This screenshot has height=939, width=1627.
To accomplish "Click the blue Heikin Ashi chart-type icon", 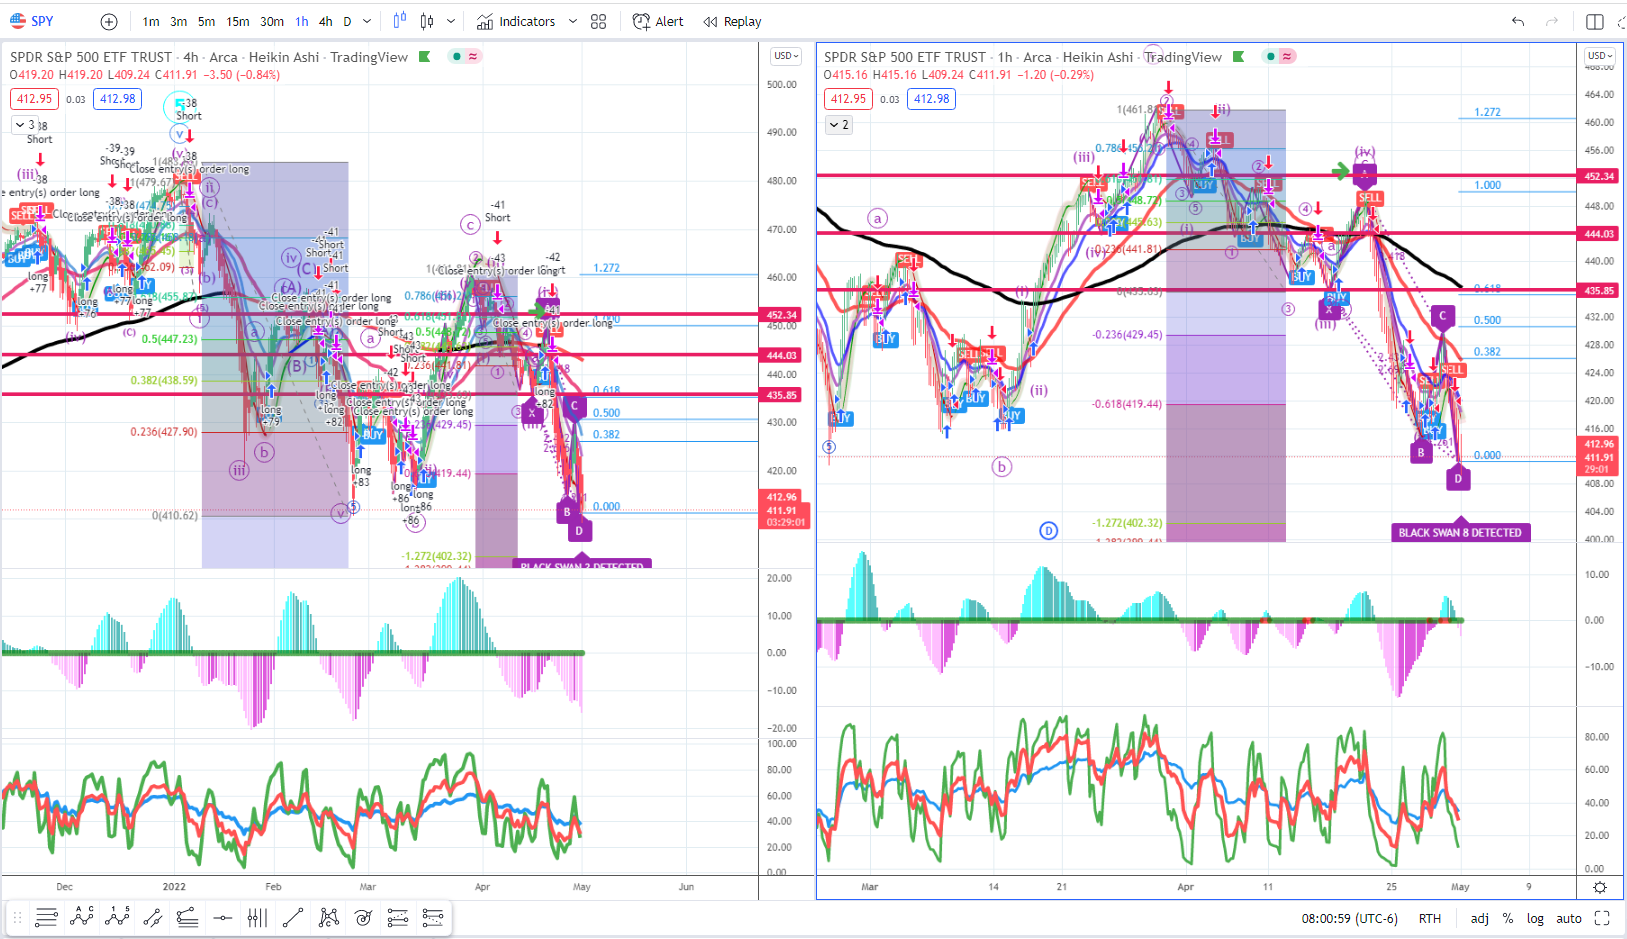I will [x=400, y=21].
